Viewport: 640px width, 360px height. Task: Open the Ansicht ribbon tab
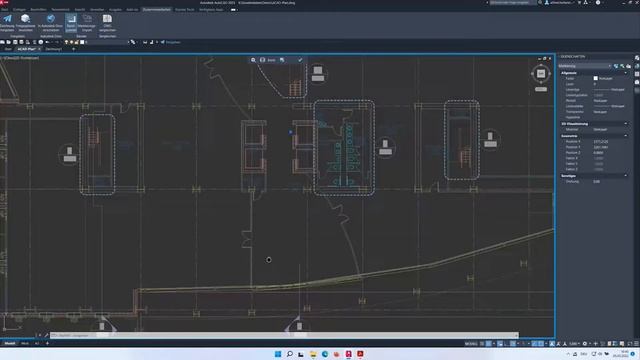click(80, 9)
